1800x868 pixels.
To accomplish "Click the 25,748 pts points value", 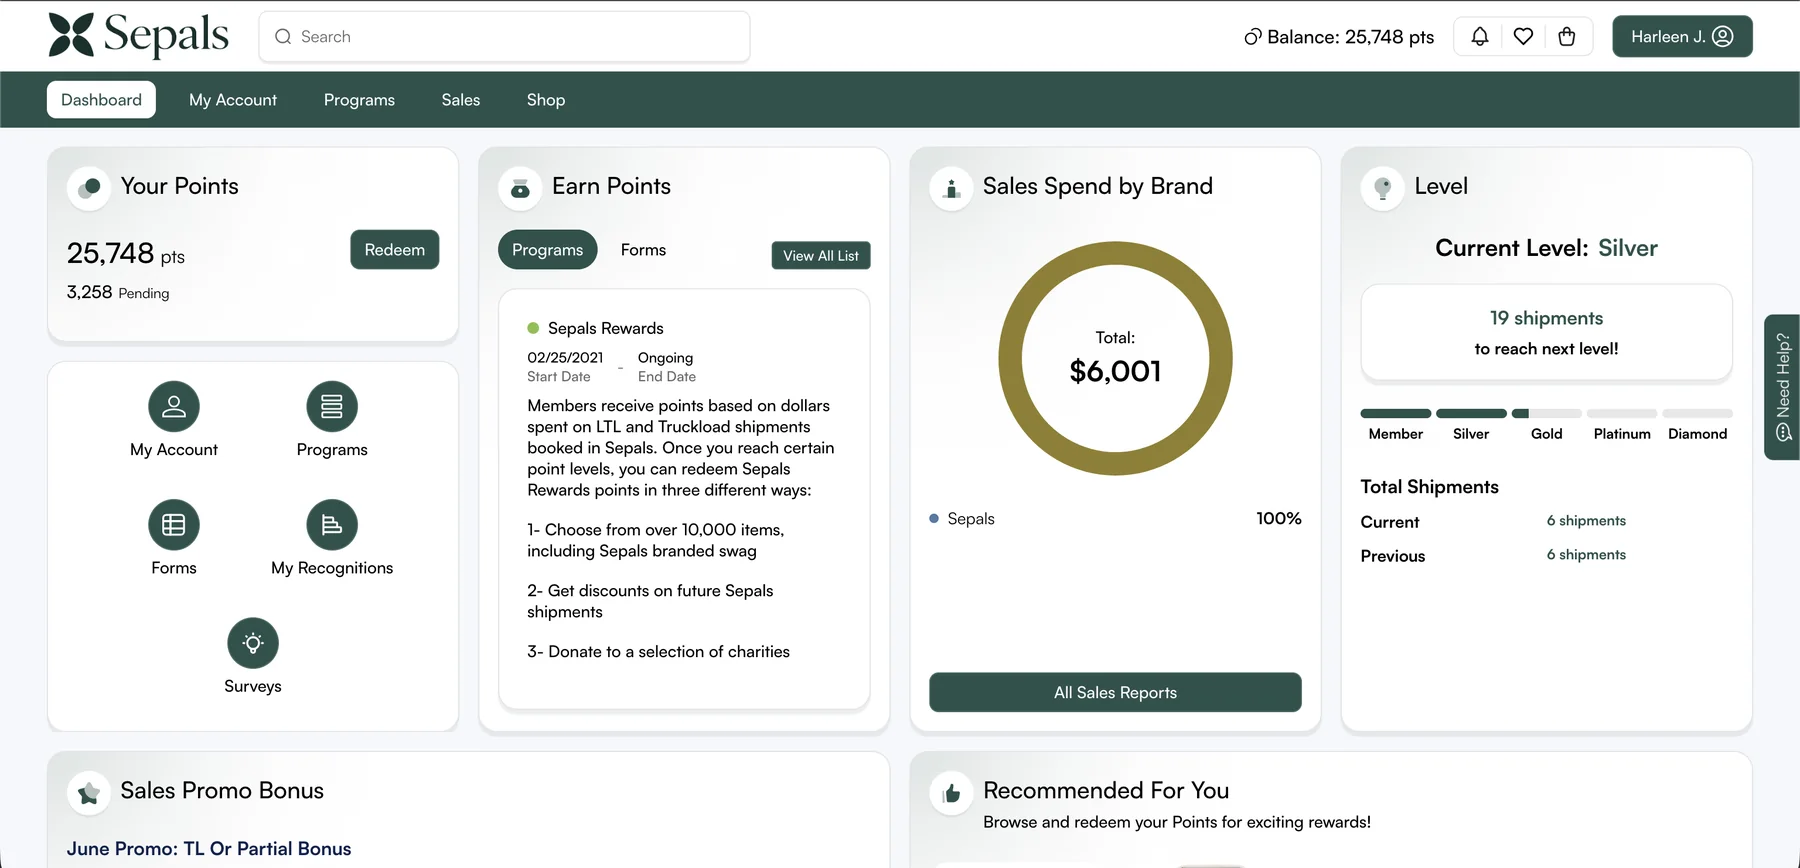I will 126,253.
